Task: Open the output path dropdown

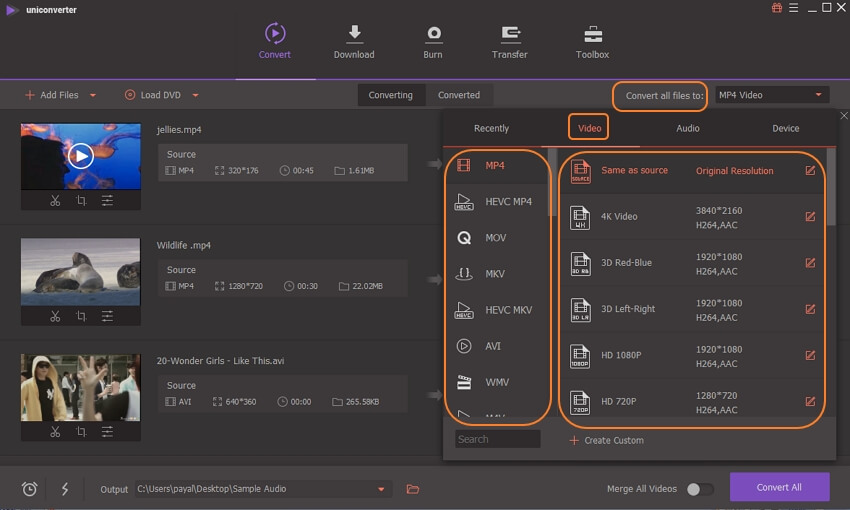Action: (x=381, y=489)
